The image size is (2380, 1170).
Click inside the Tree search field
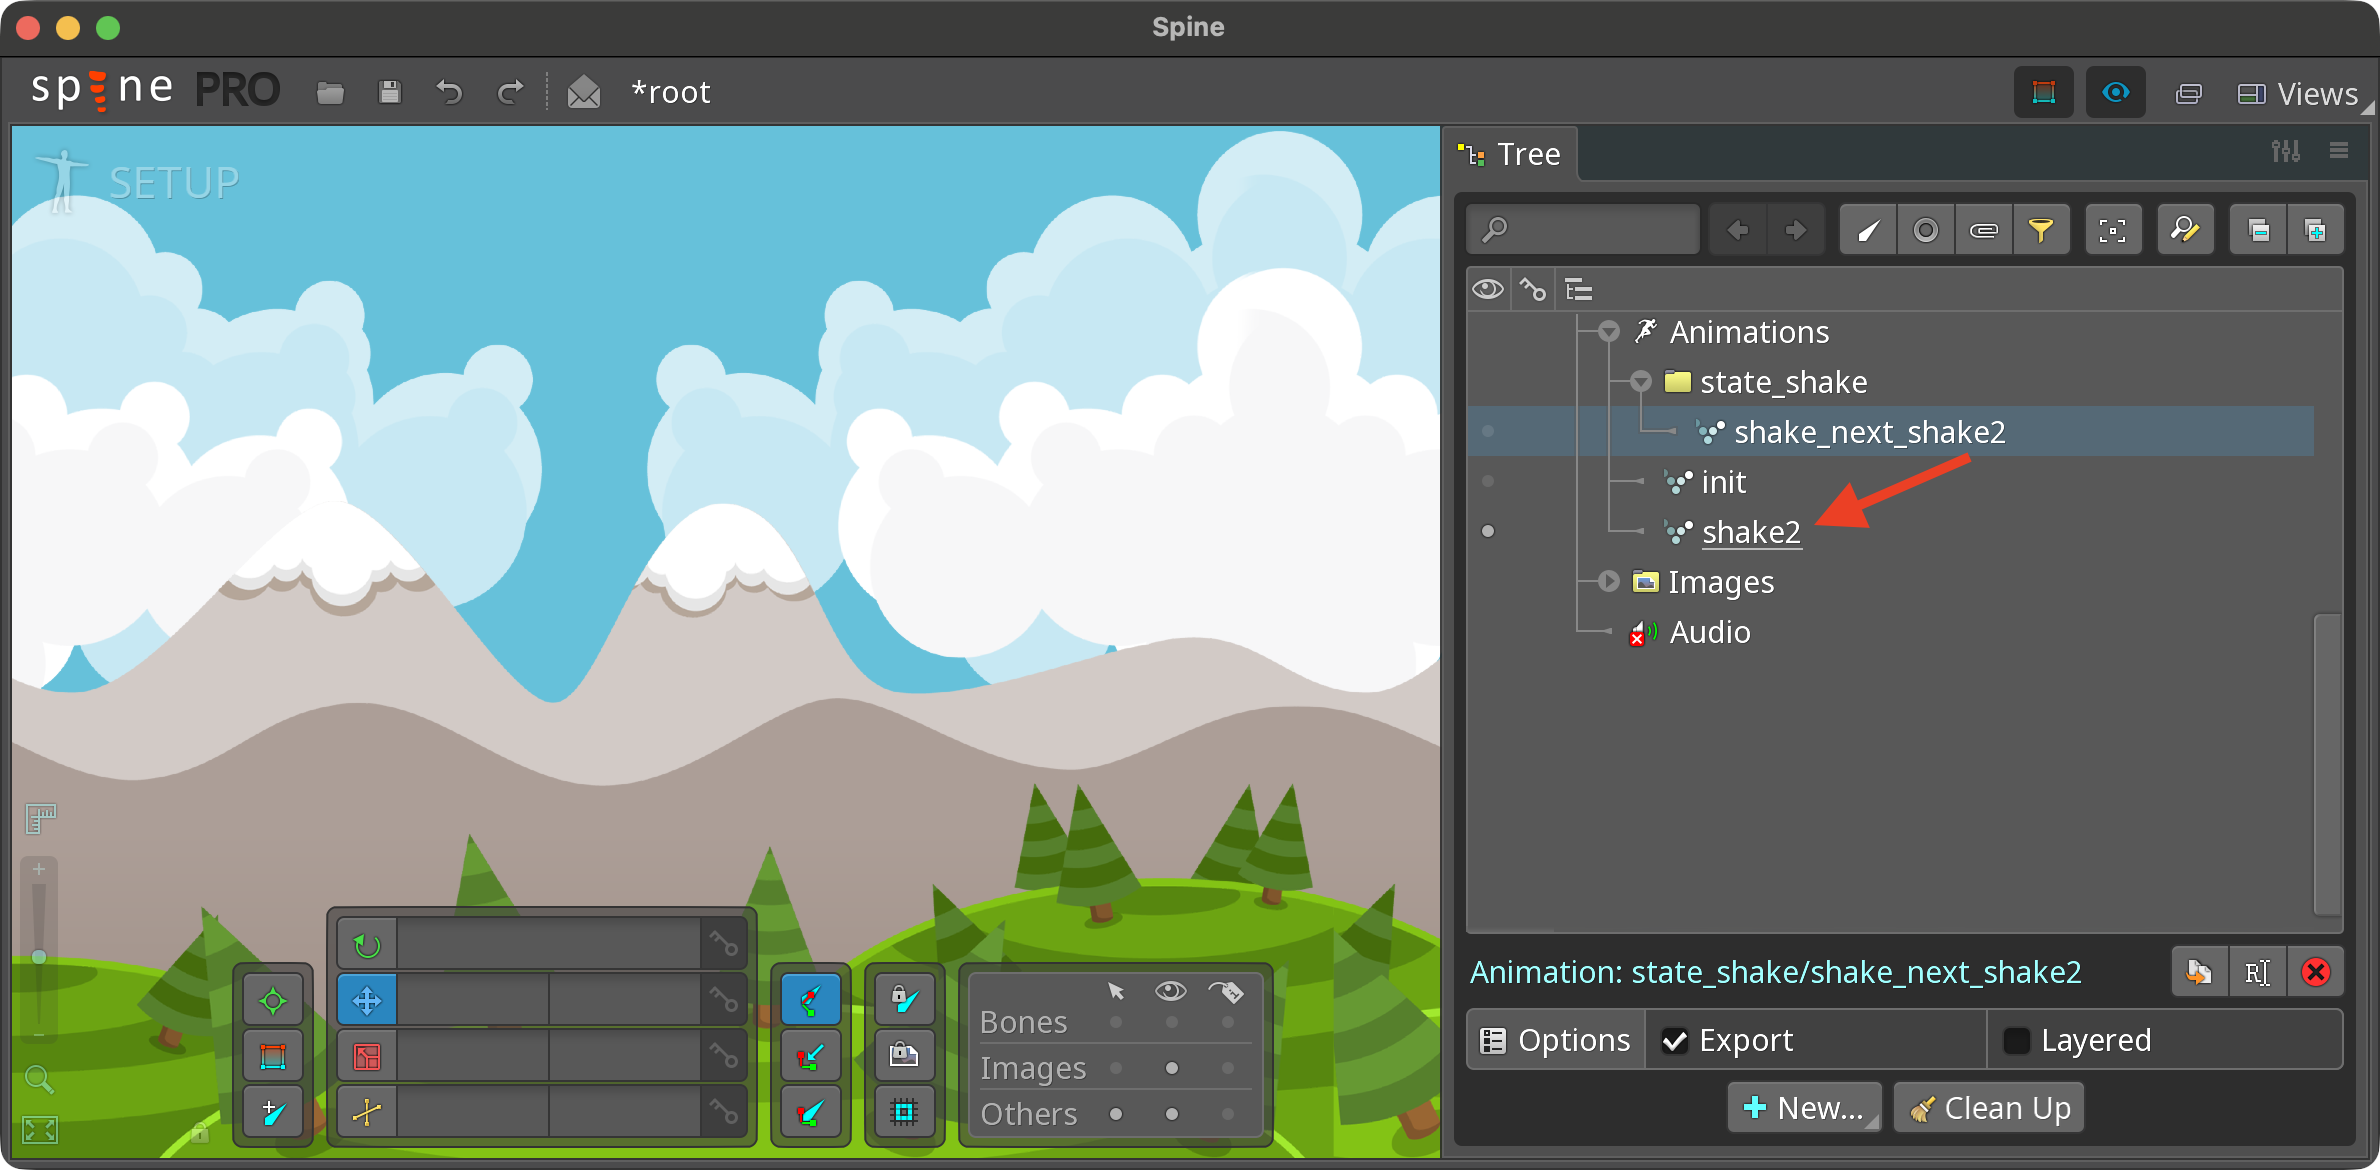1582,229
